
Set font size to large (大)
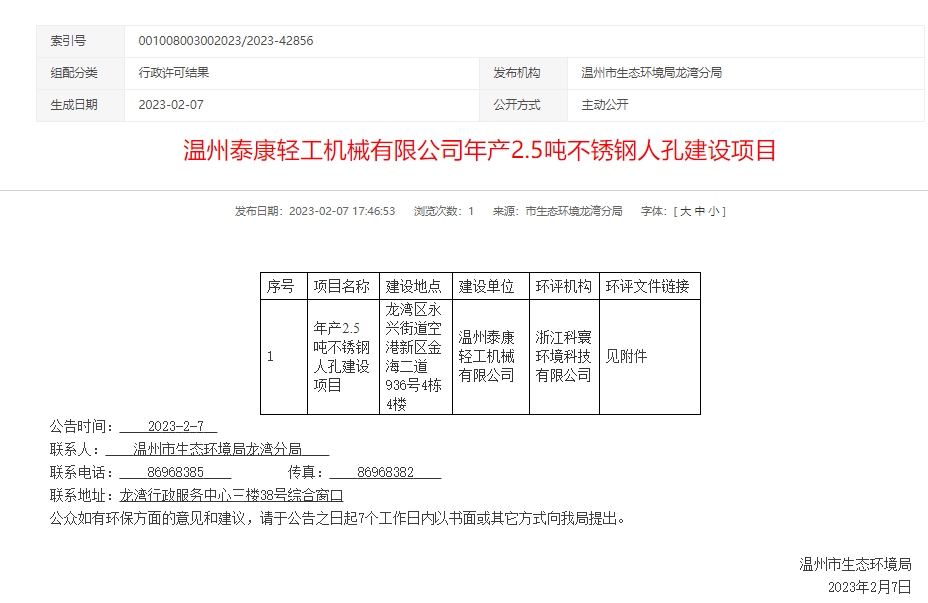pyautogui.click(x=686, y=211)
